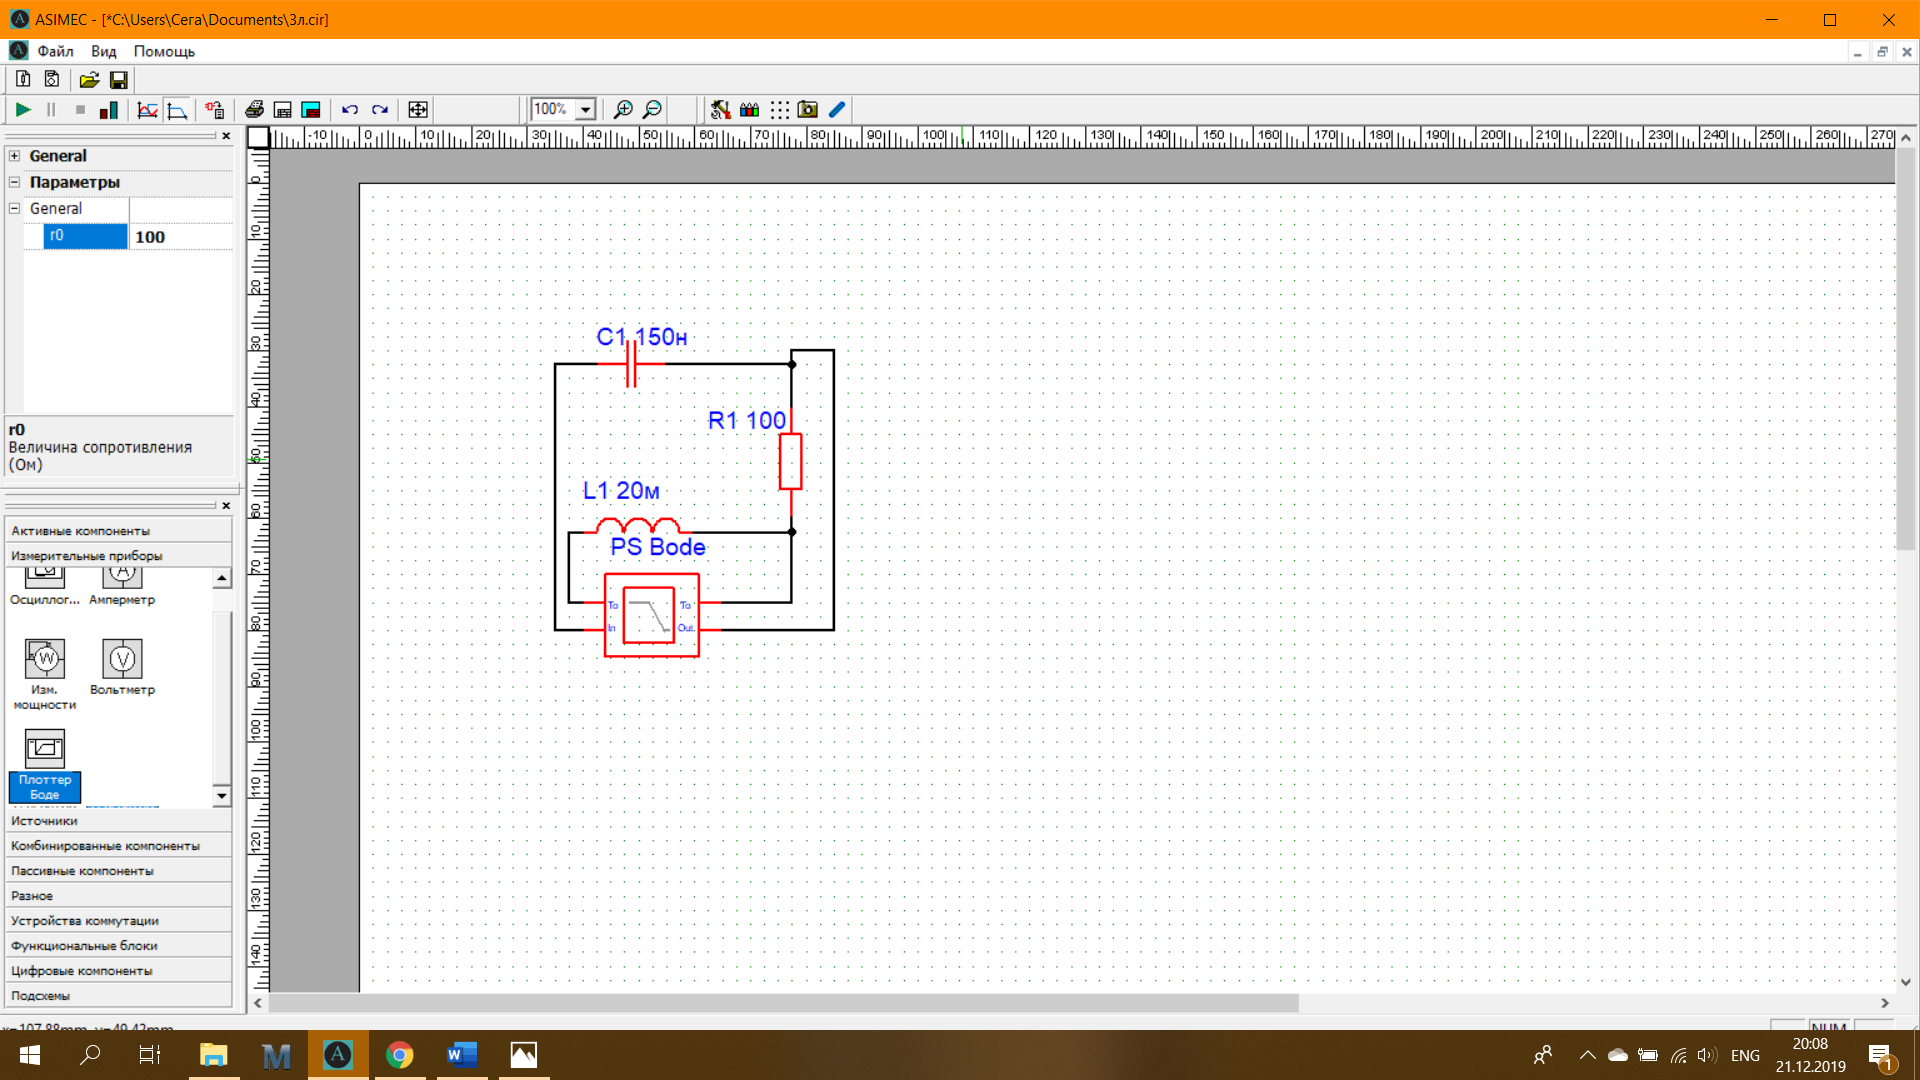
Task: Click the wiring tools icon
Action: pos(720,110)
